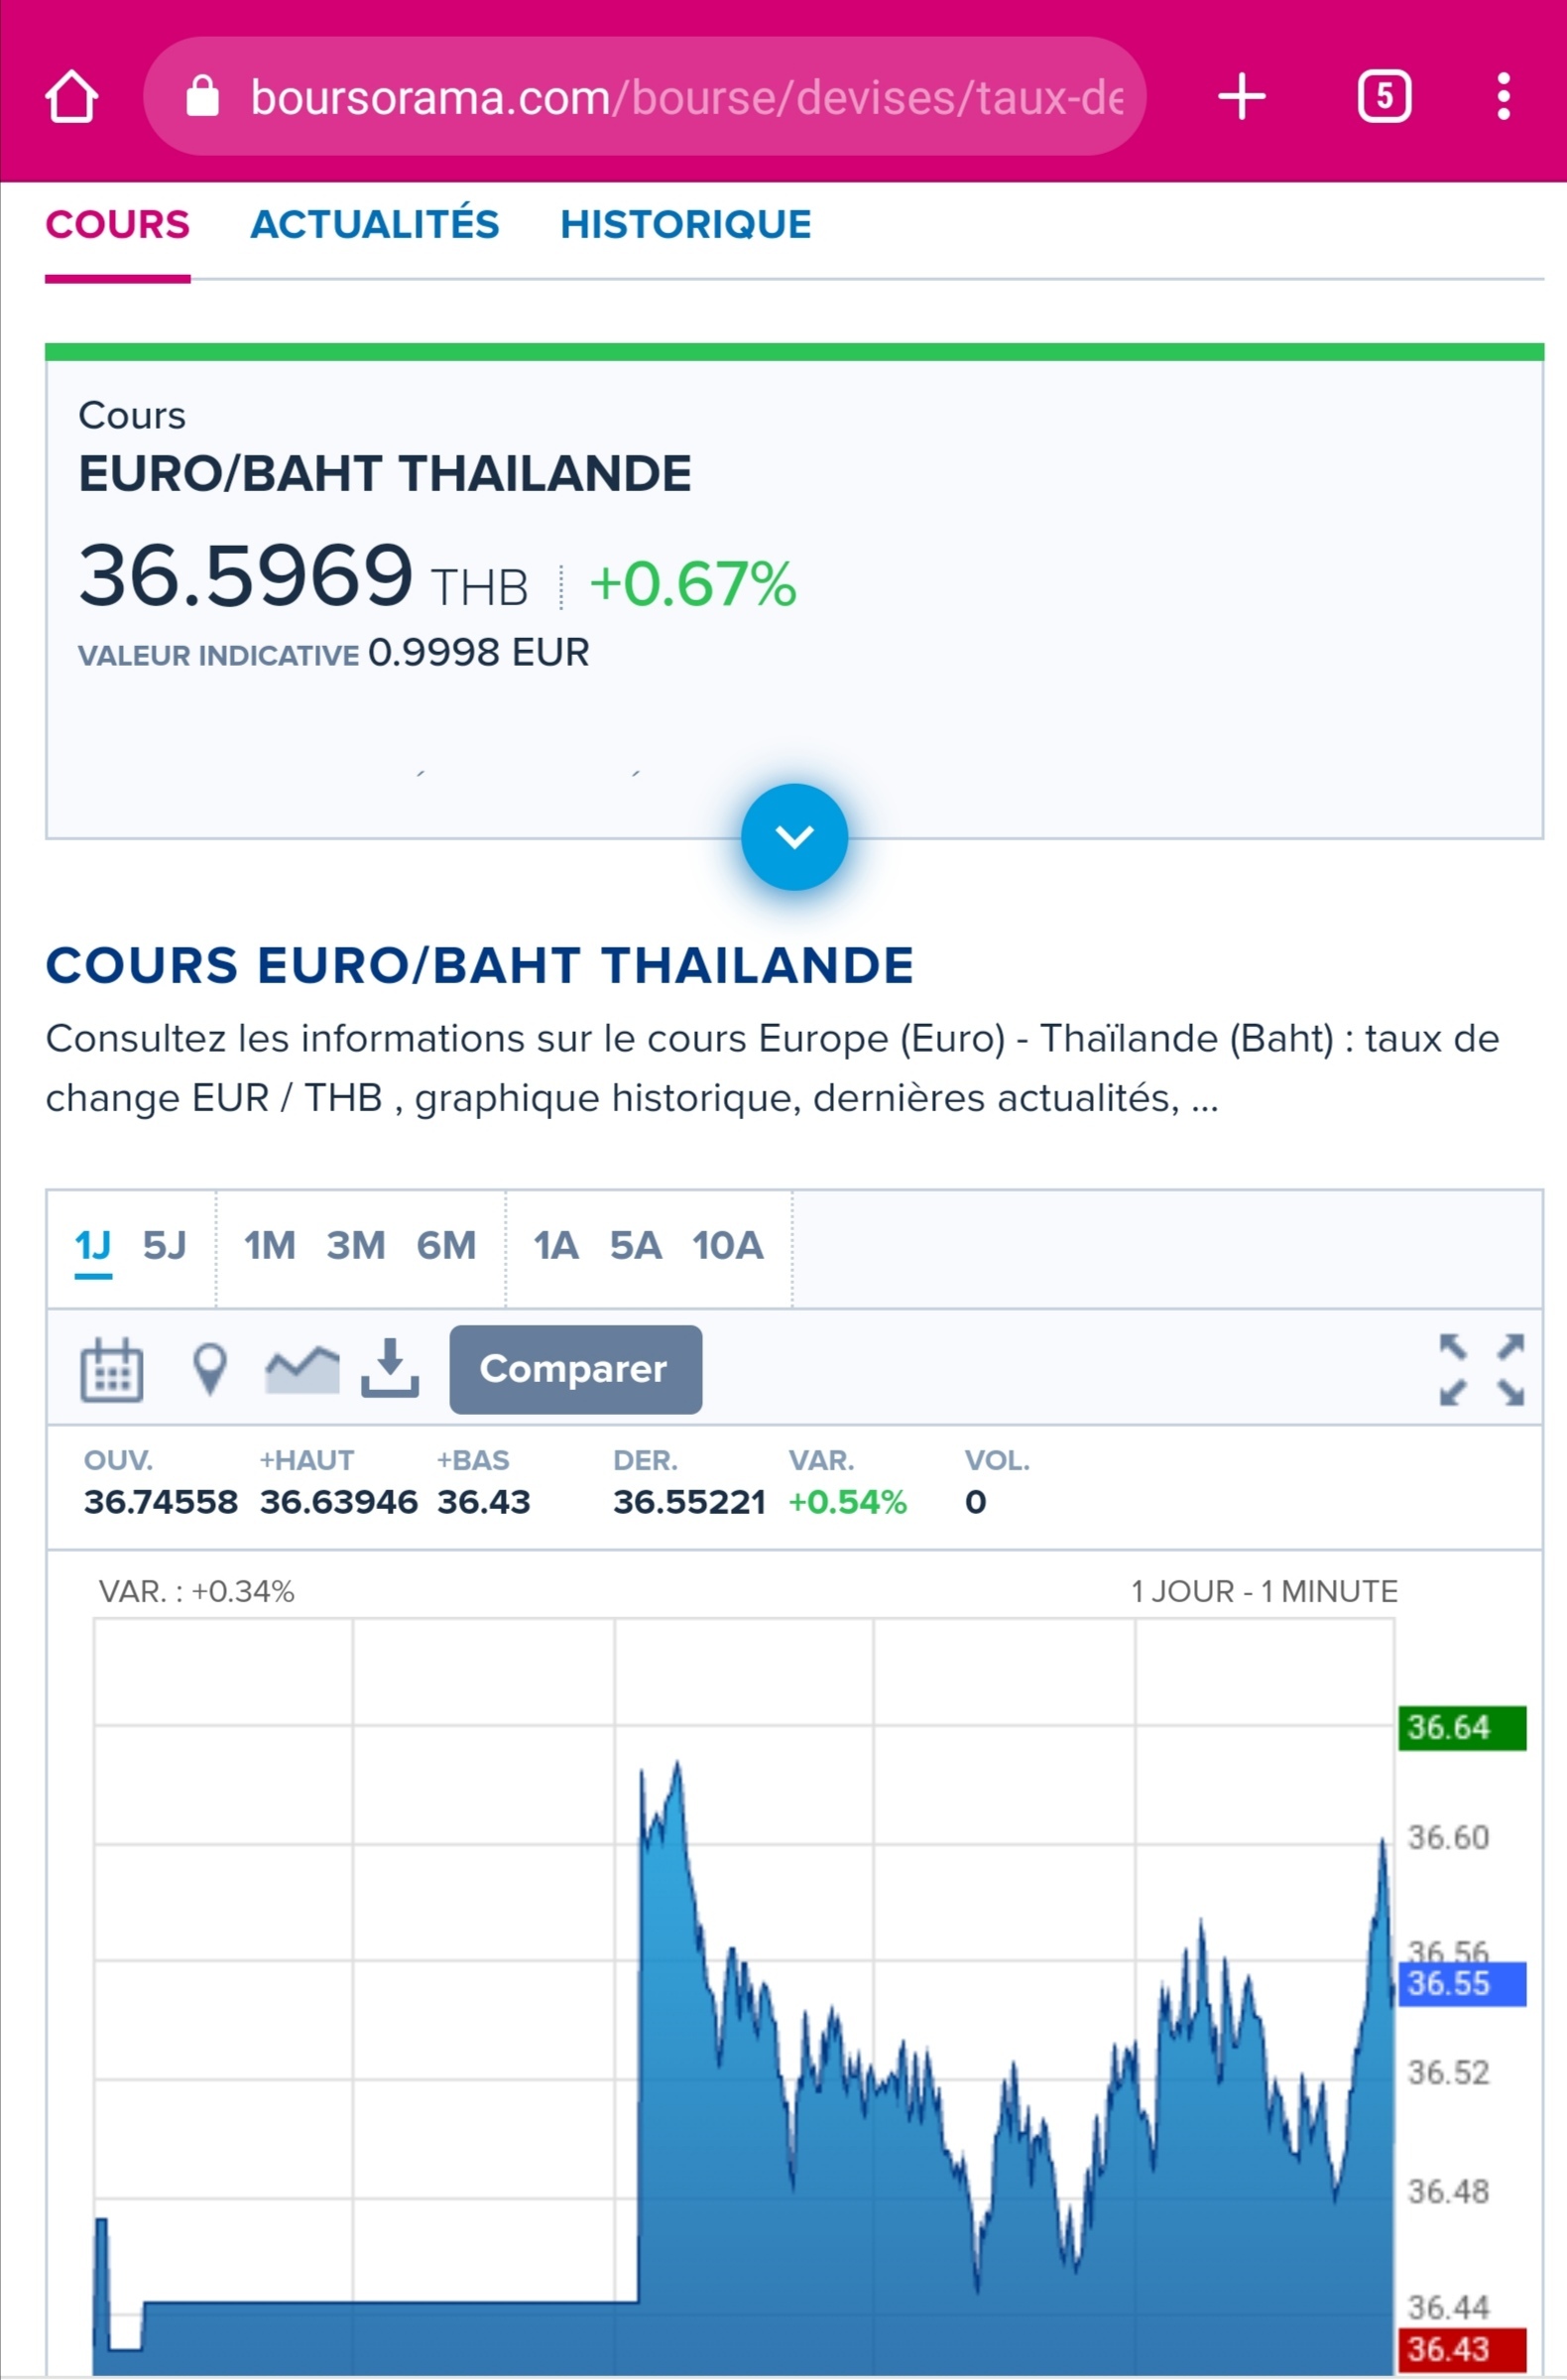
Task: Open the tab switcher showing 5 tabs
Action: [1384, 97]
